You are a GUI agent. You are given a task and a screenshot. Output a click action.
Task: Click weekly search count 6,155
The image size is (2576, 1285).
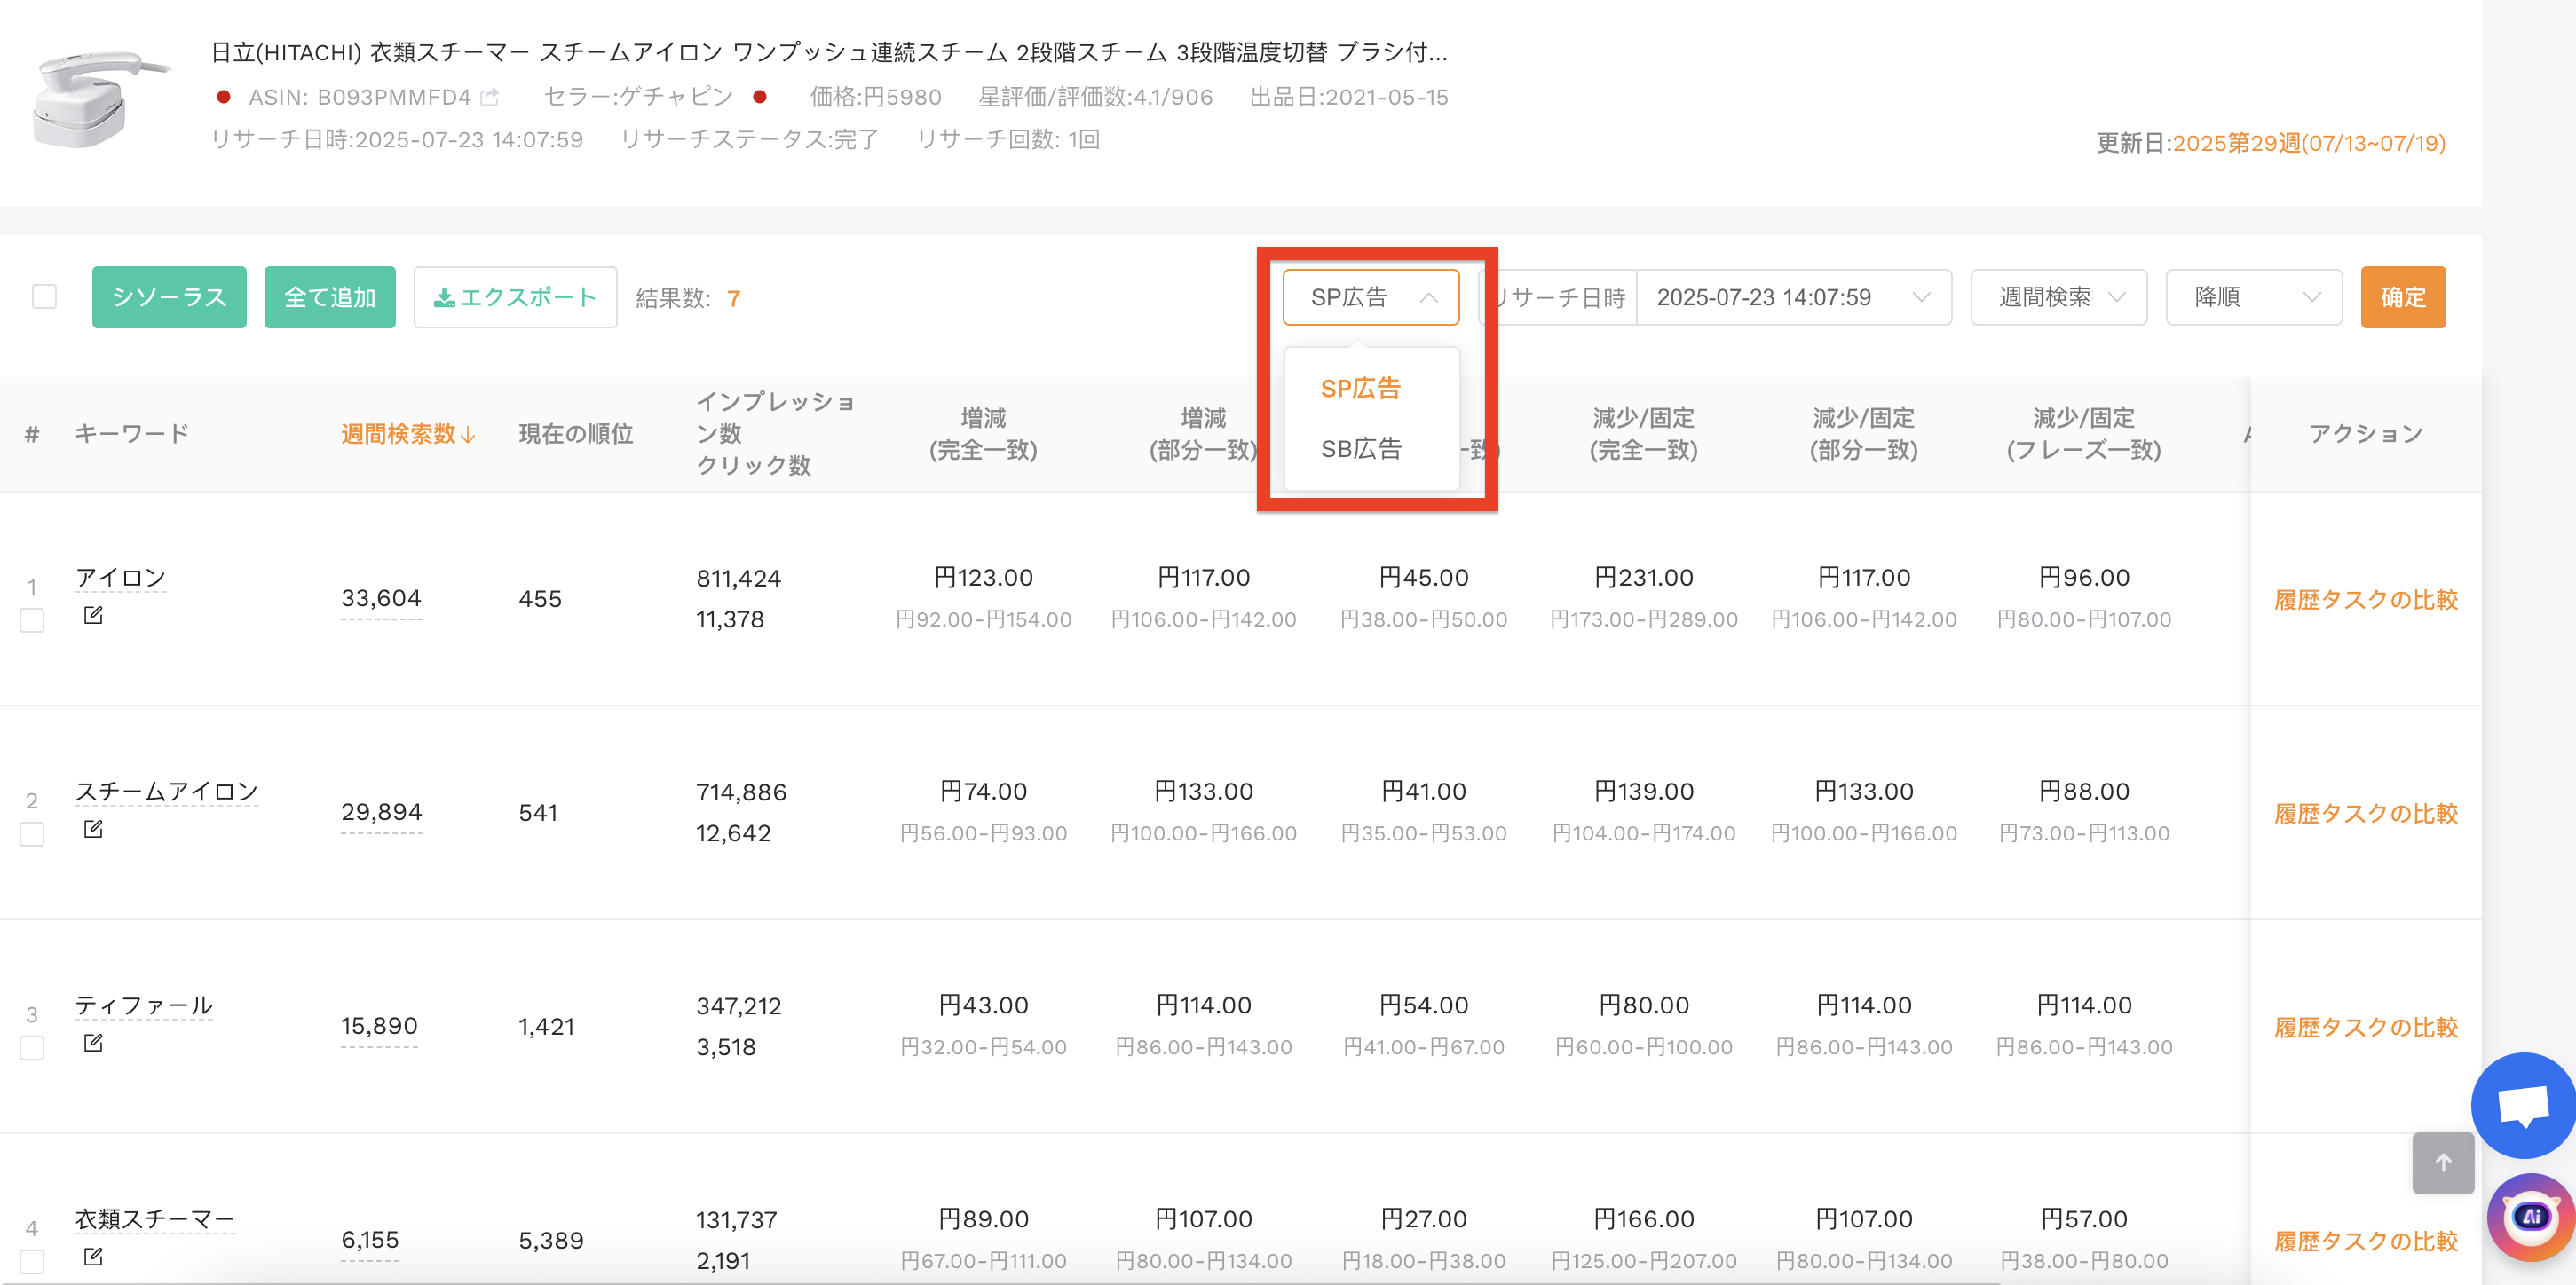[x=370, y=1240]
